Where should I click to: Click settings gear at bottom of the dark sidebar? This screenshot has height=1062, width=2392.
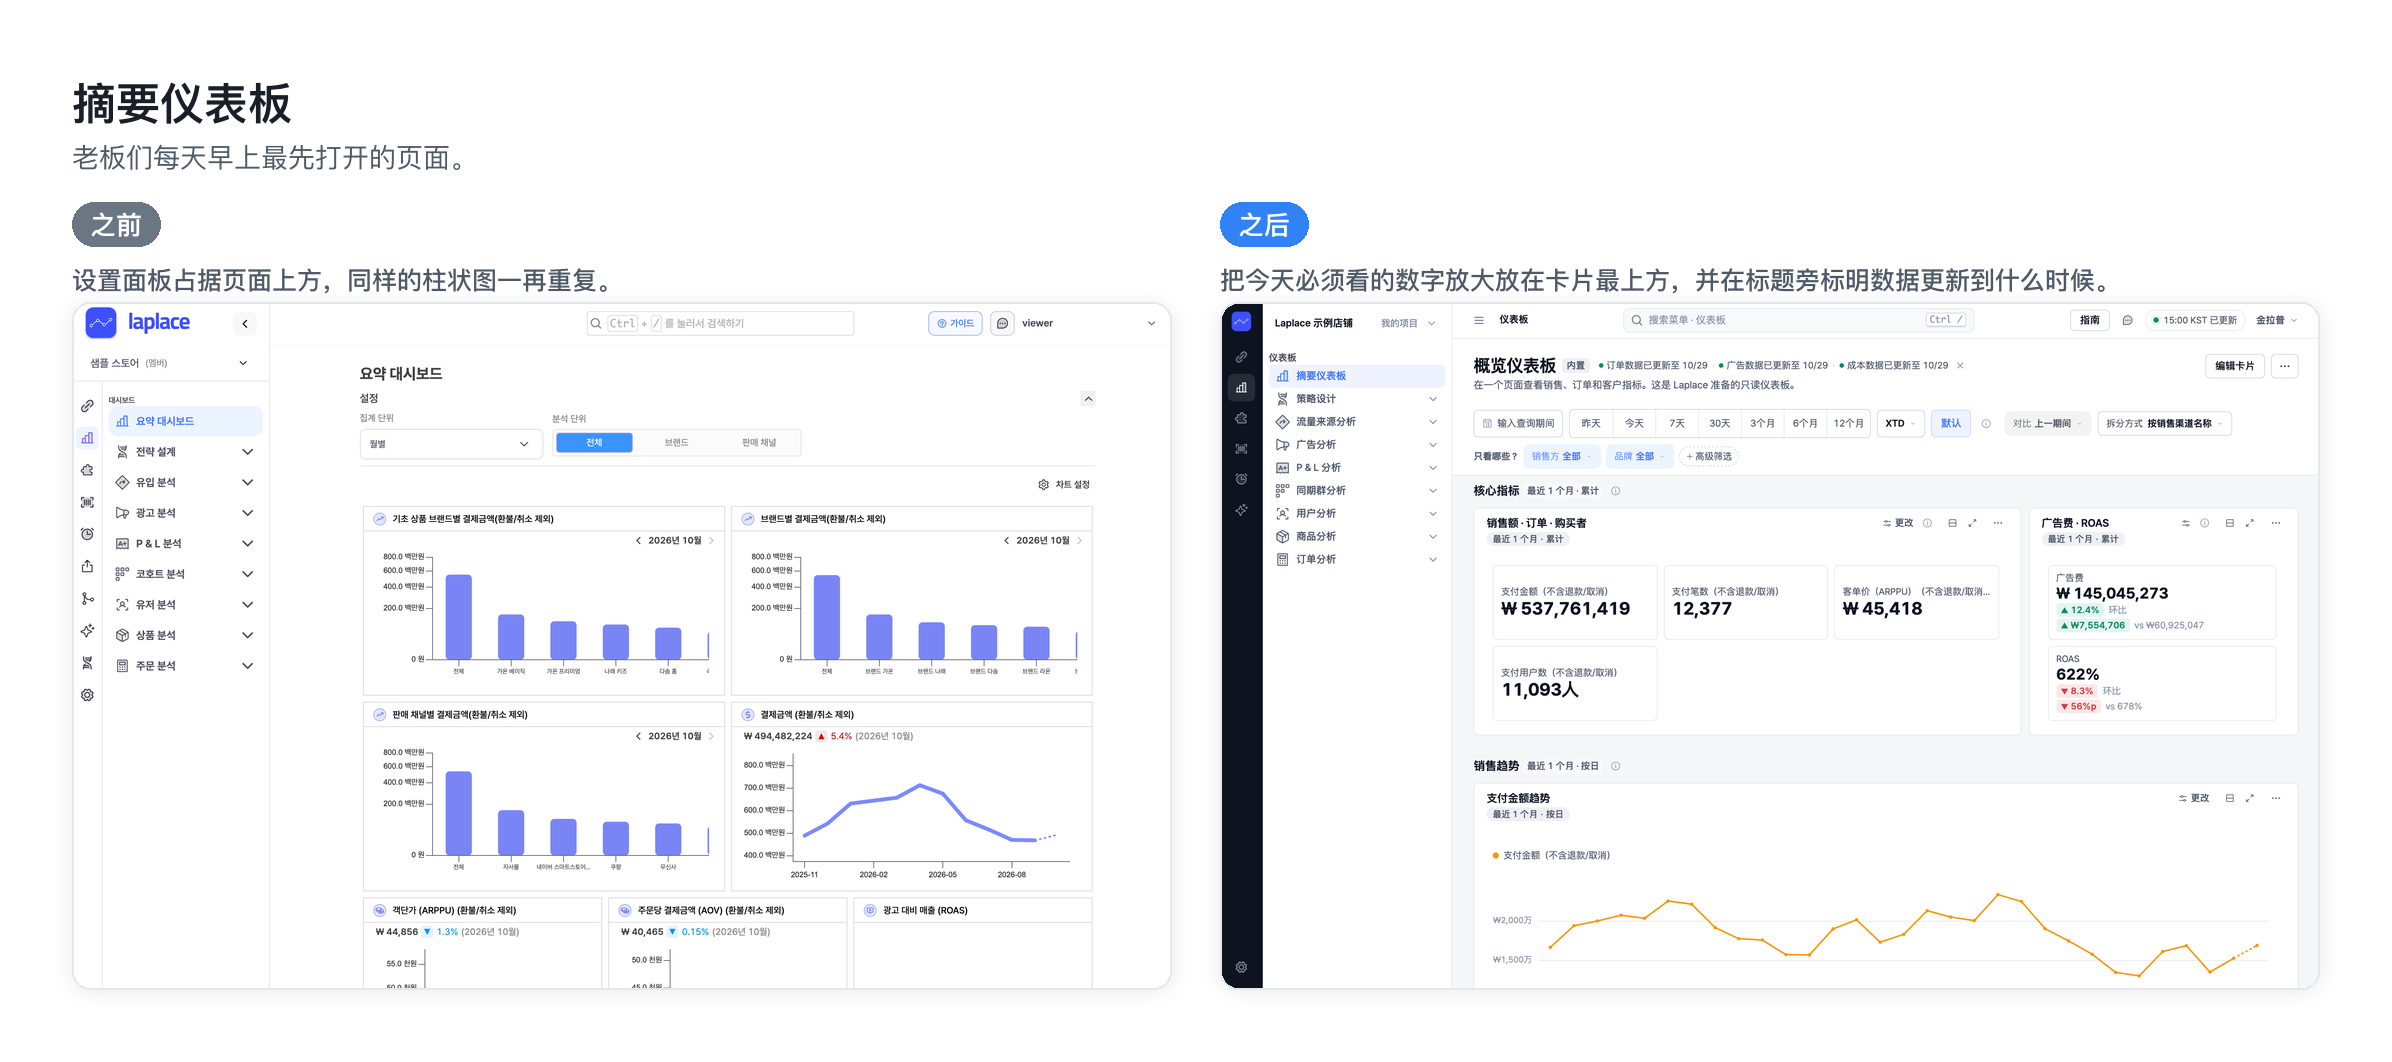click(x=1241, y=967)
